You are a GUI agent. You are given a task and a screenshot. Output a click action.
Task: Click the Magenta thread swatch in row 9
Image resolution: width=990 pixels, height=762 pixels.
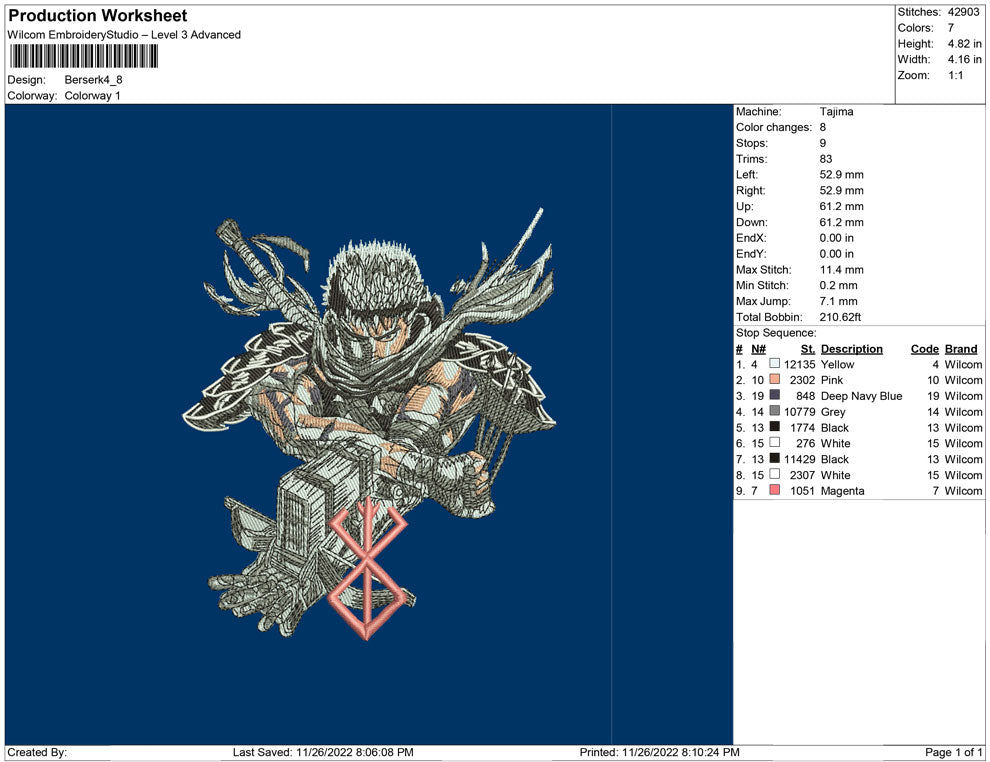click(774, 491)
